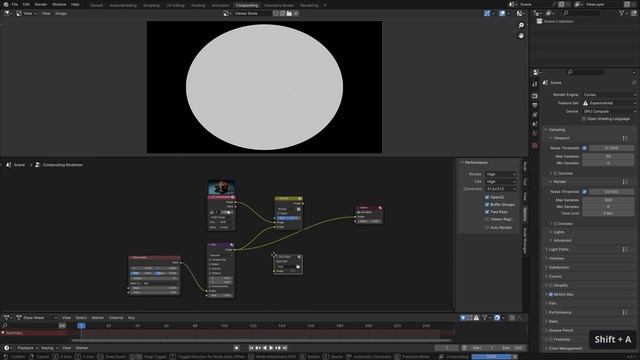Open the Dope Sheet mode dropdown
Viewport: 640px width, 360px height.
[x=37, y=318]
